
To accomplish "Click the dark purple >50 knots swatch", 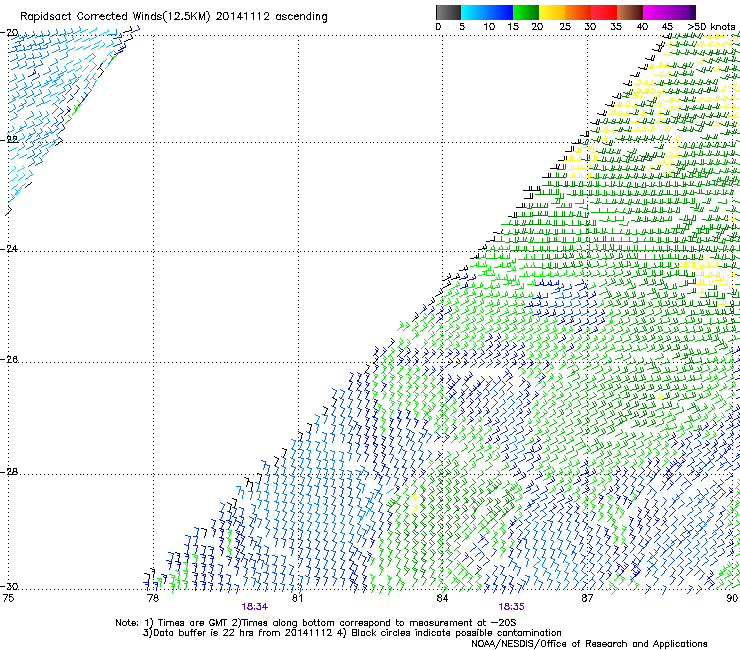I will (693, 12).
